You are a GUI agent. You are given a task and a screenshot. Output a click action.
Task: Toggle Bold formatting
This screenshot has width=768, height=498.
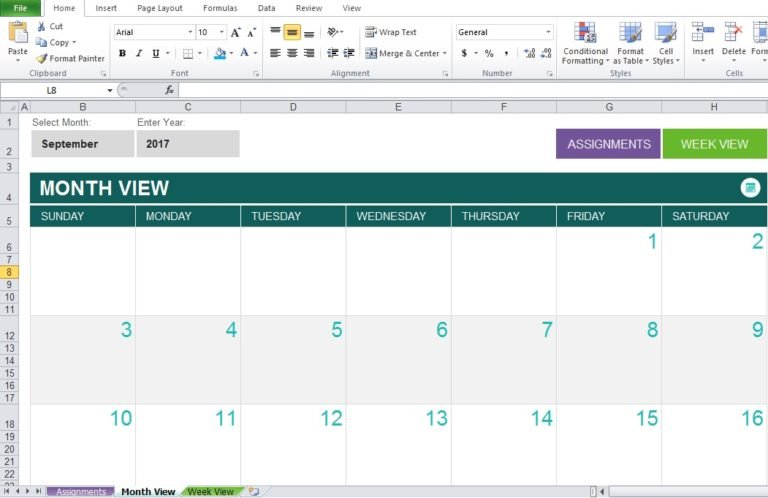(x=122, y=54)
